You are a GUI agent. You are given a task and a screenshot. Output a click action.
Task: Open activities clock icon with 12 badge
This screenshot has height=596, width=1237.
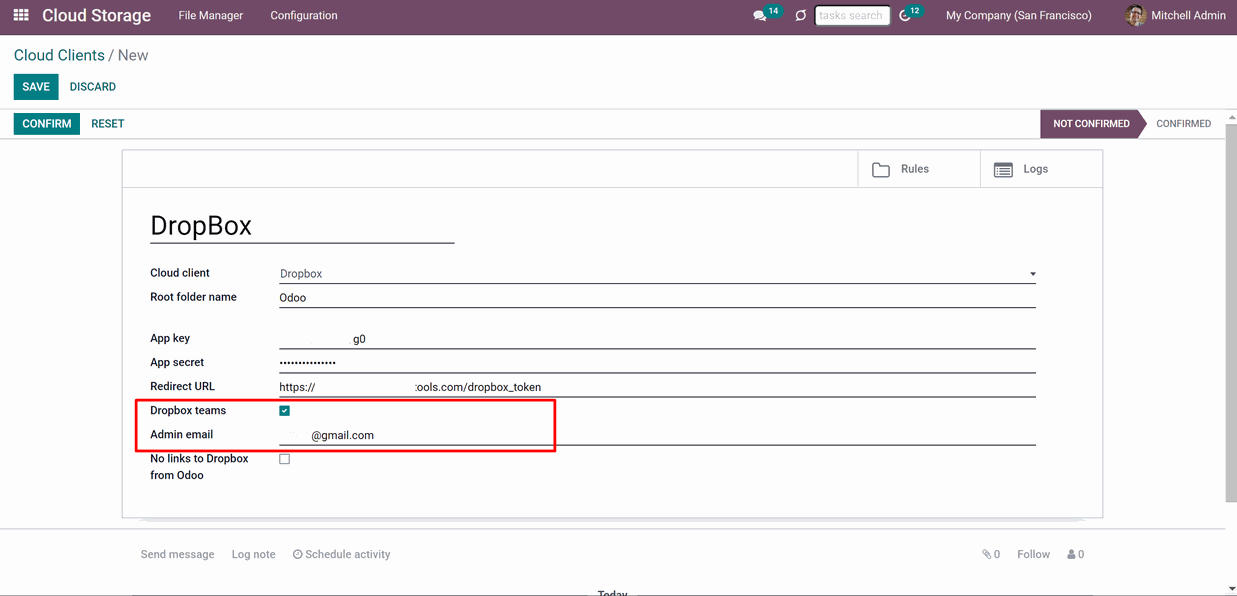click(x=905, y=16)
